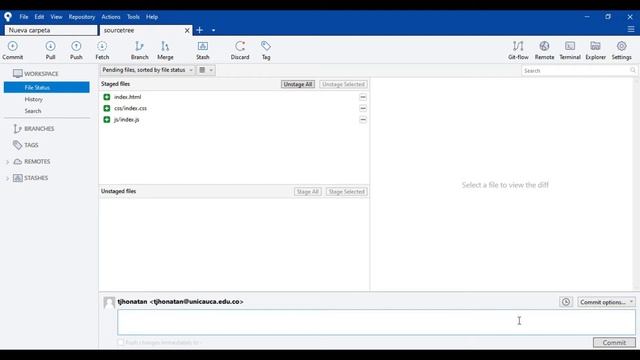Click the Fetch toolbar icon
Screen dimensions: 640x360
pos(102,51)
